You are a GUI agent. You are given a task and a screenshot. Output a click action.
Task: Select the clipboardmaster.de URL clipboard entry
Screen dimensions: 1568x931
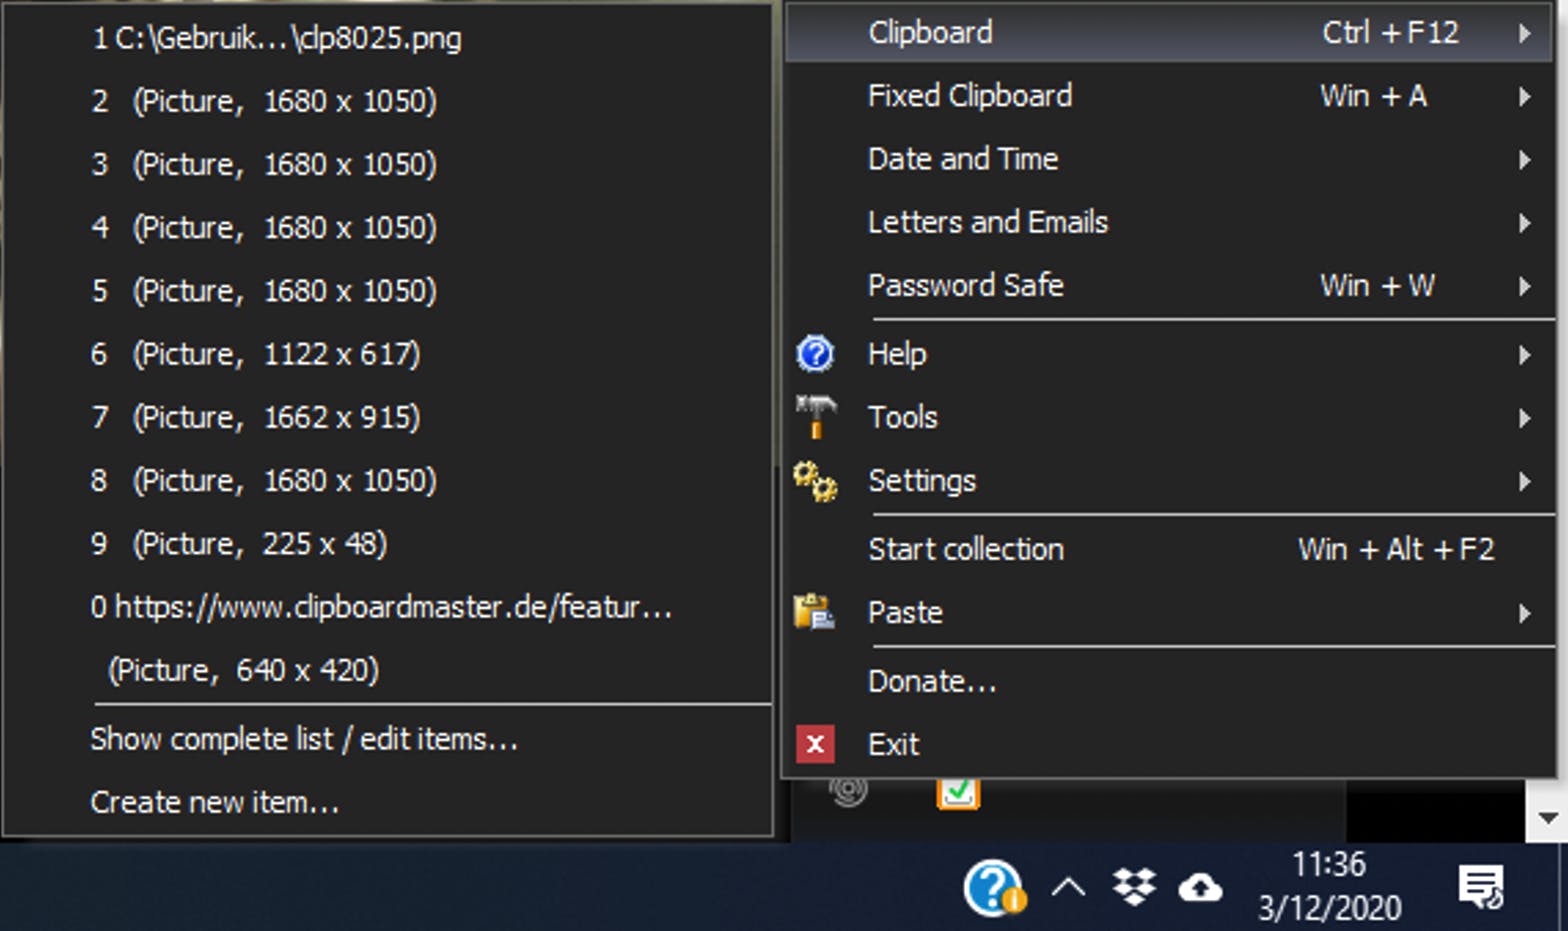(381, 607)
